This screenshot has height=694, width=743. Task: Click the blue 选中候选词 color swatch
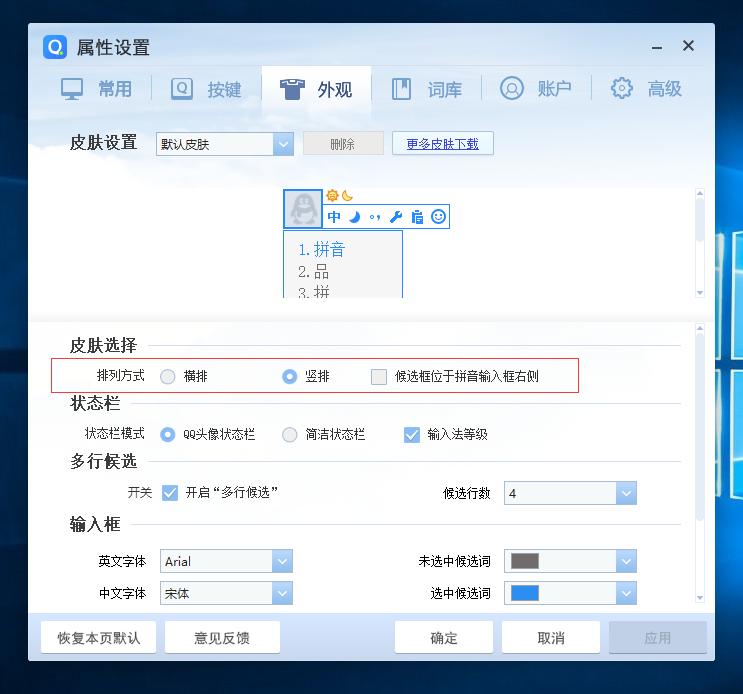point(525,593)
